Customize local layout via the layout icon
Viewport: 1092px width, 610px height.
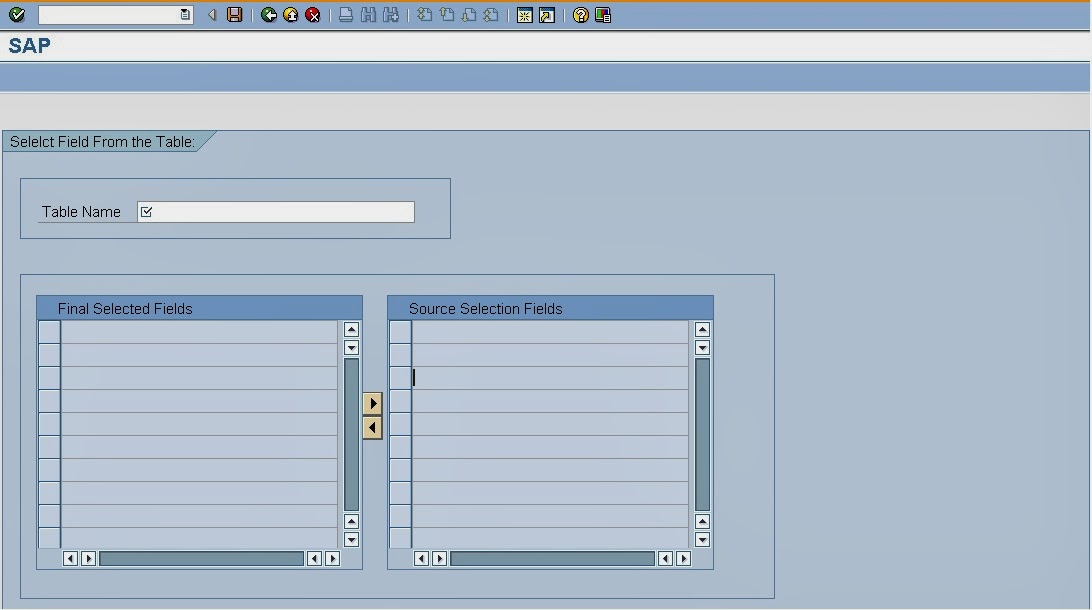click(600, 15)
